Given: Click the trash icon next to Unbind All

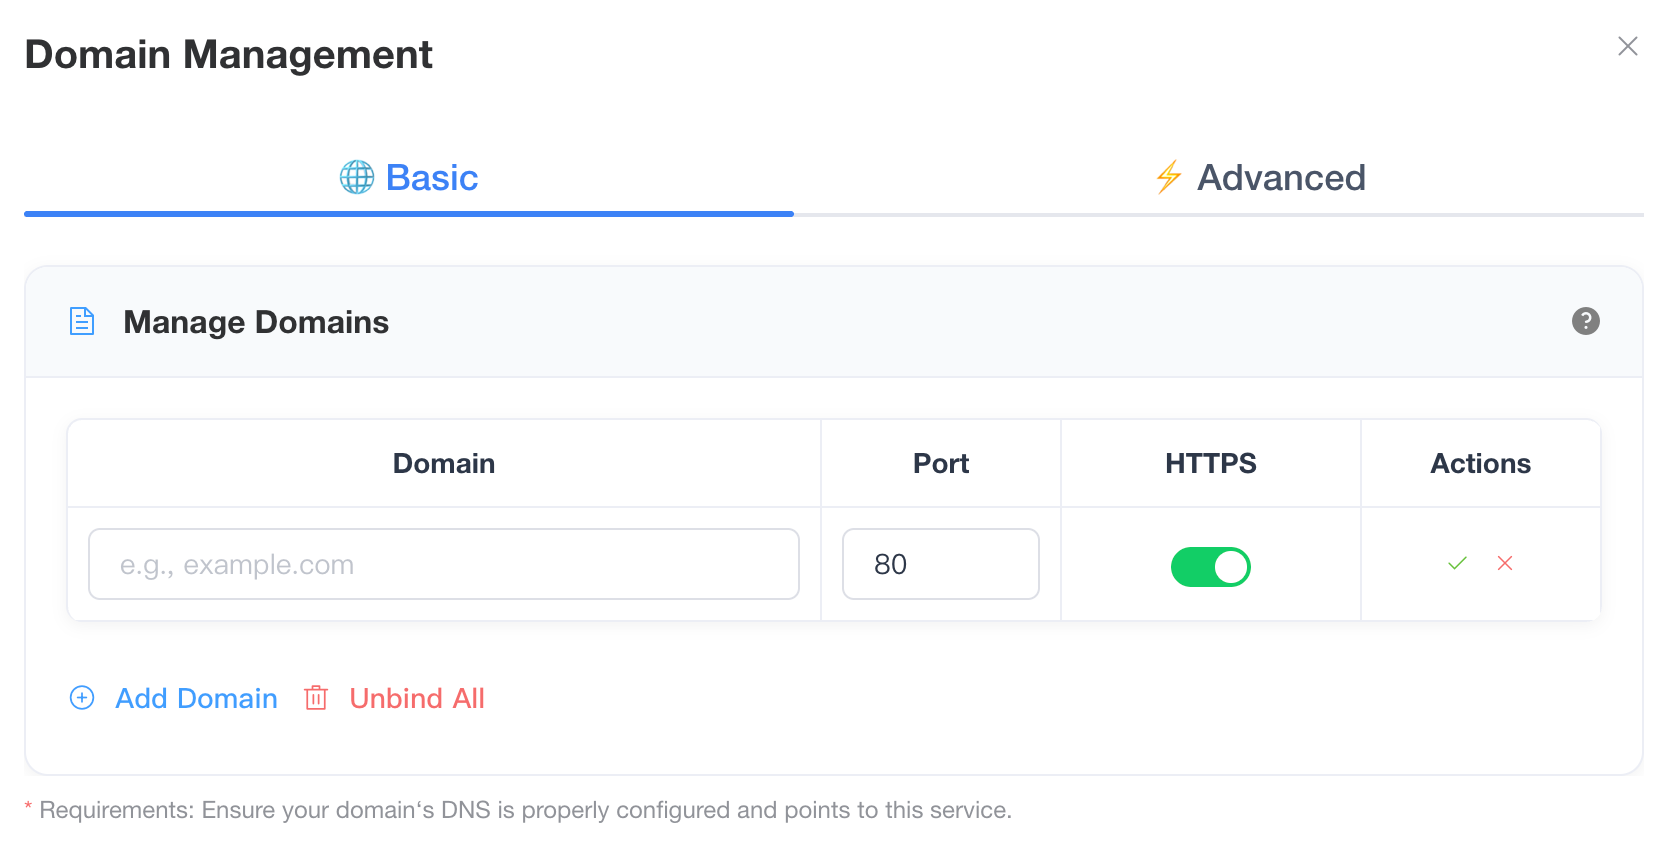Looking at the screenshot, I should coord(316,698).
